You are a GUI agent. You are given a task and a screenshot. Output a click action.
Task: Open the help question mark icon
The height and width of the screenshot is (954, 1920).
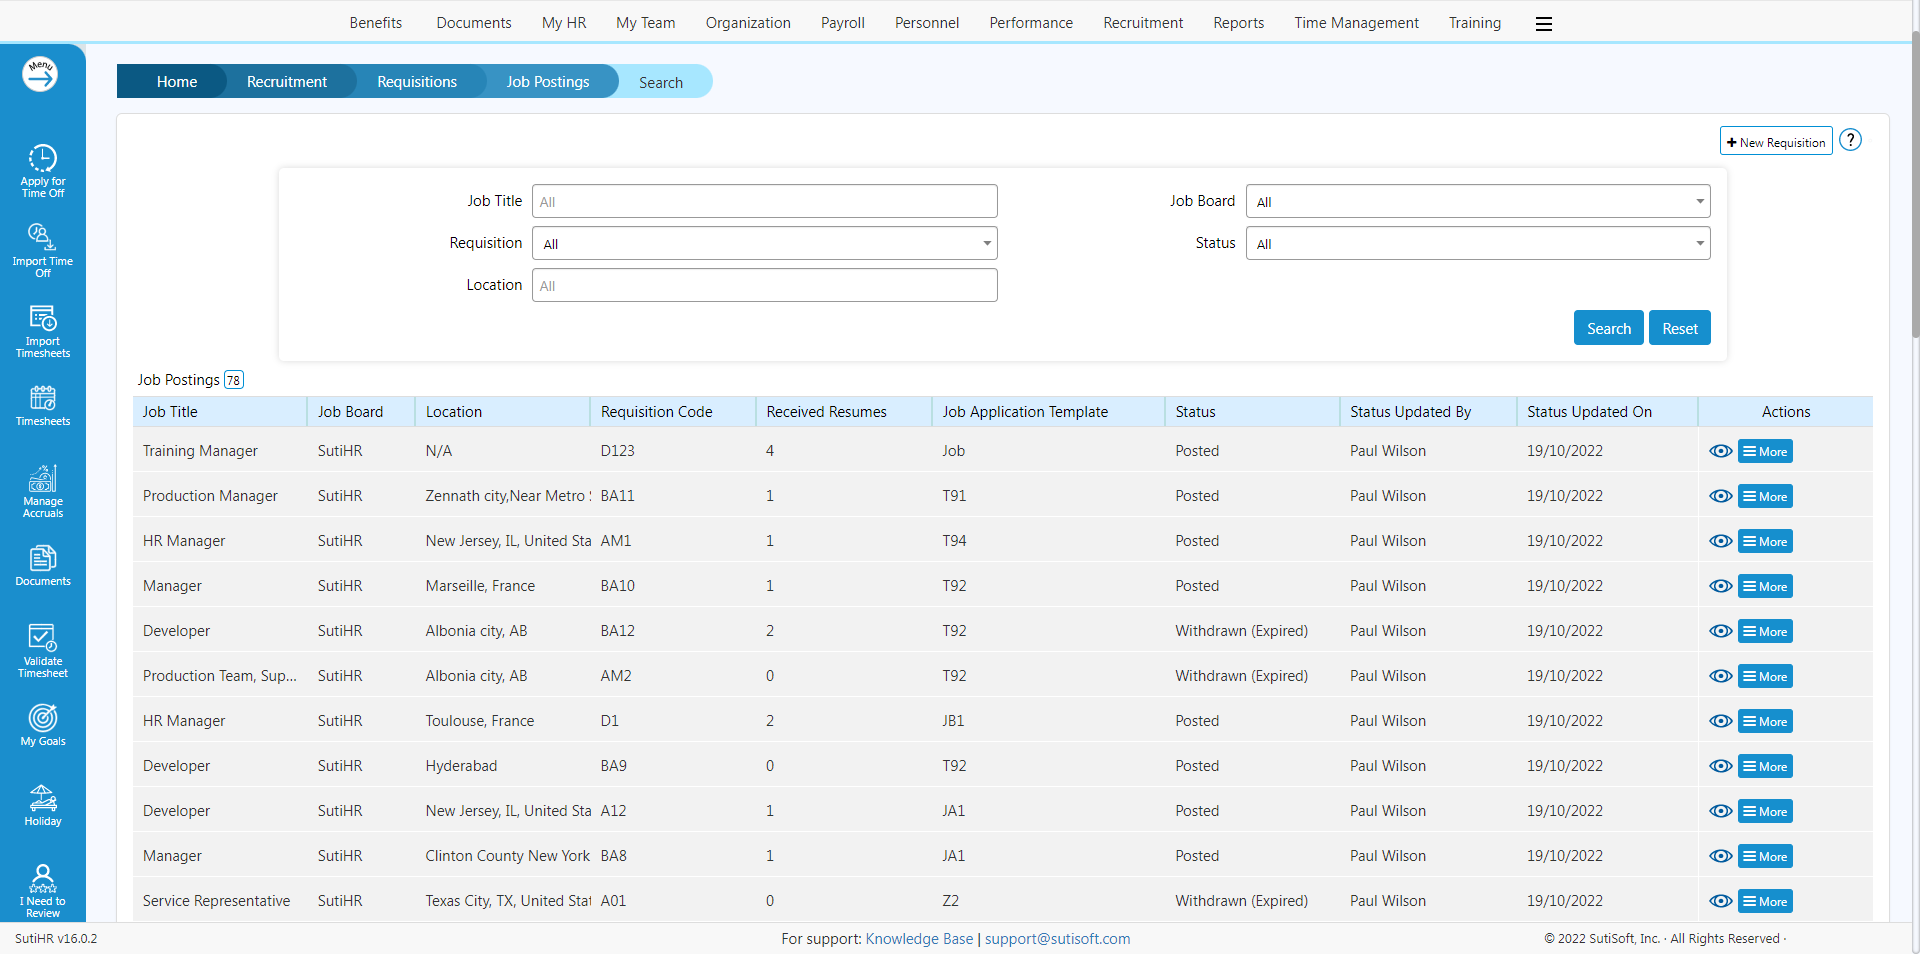[x=1850, y=140]
